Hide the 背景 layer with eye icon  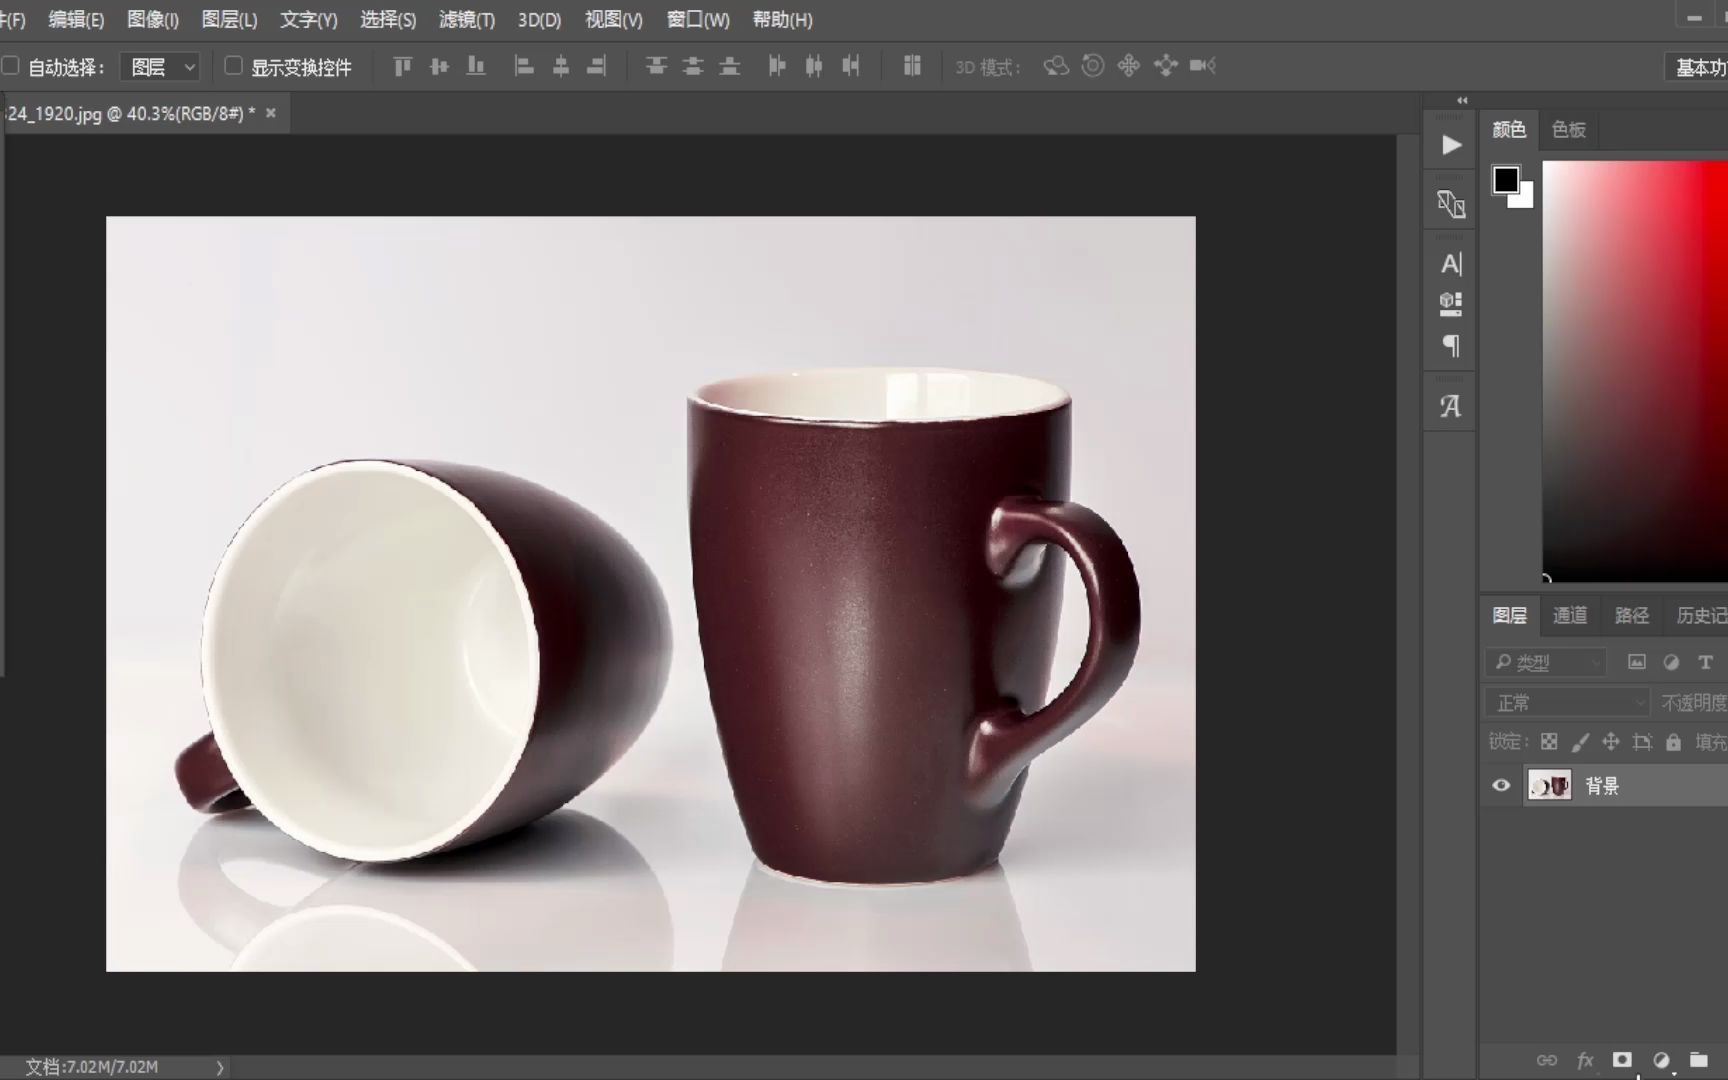click(x=1501, y=786)
